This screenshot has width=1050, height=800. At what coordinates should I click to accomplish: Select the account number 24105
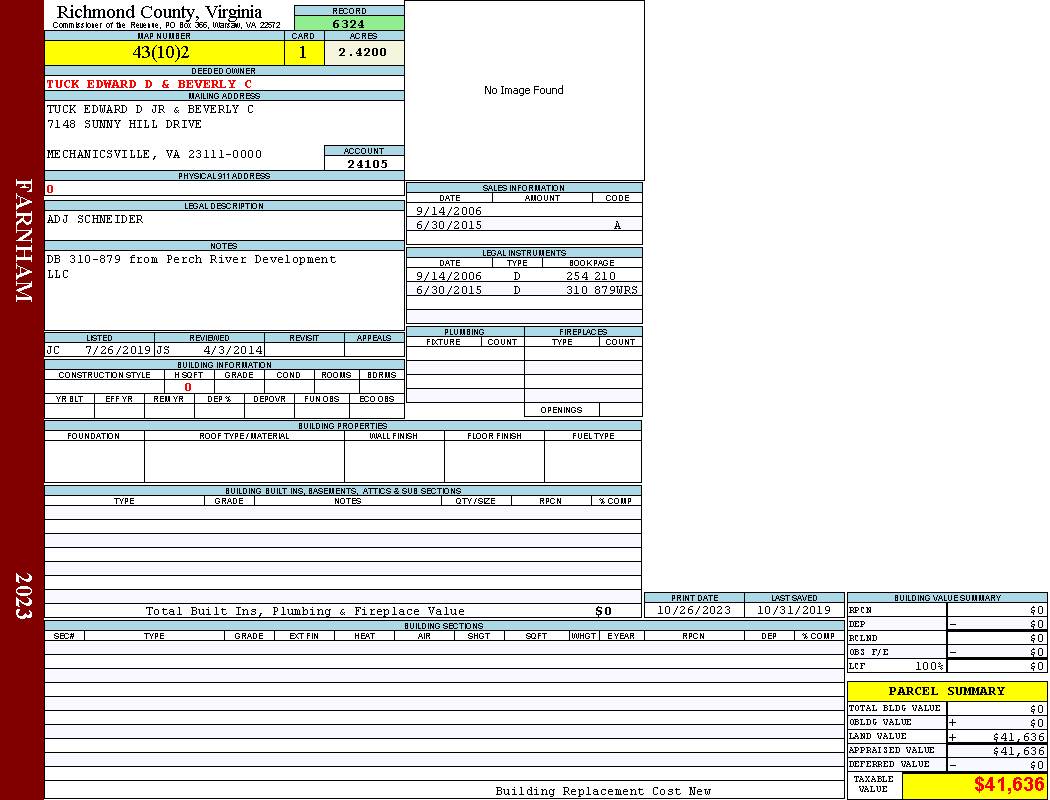tap(367, 164)
